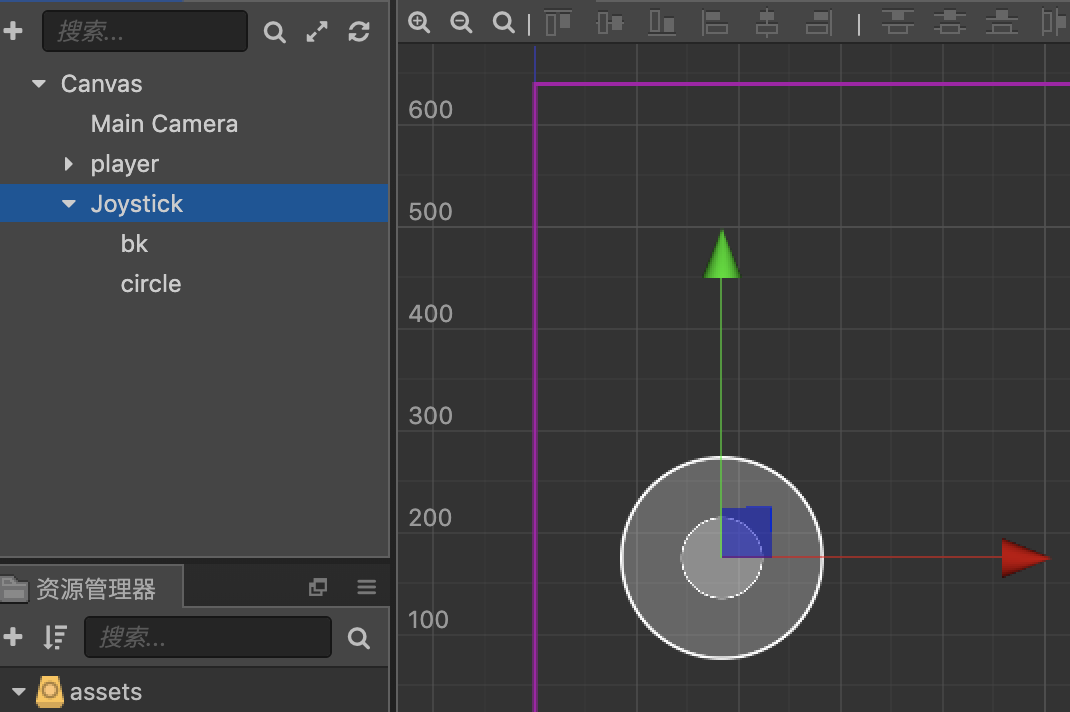Zoom in the scene view
This screenshot has width=1070, height=712.
(419, 23)
